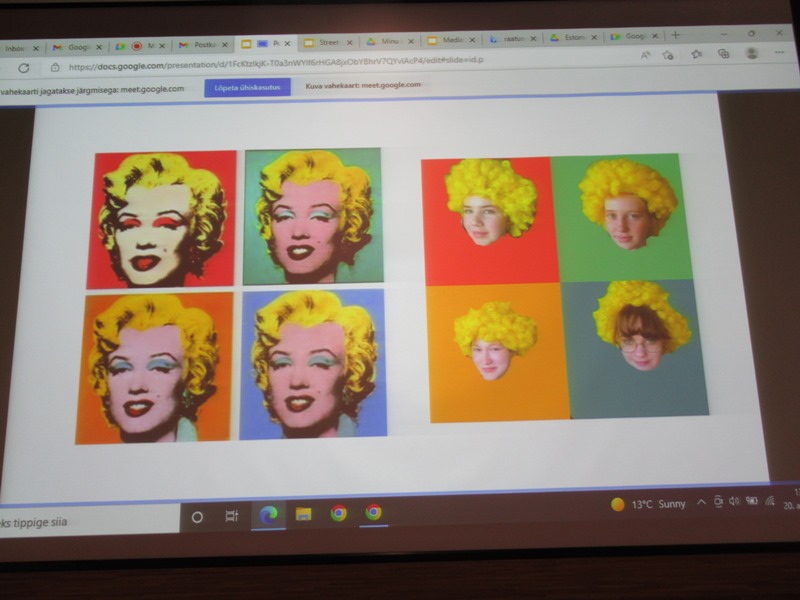This screenshot has height=600, width=800.
Task: Switch to the last Goog Meet tab
Action: pyautogui.click(x=635, y=36)
